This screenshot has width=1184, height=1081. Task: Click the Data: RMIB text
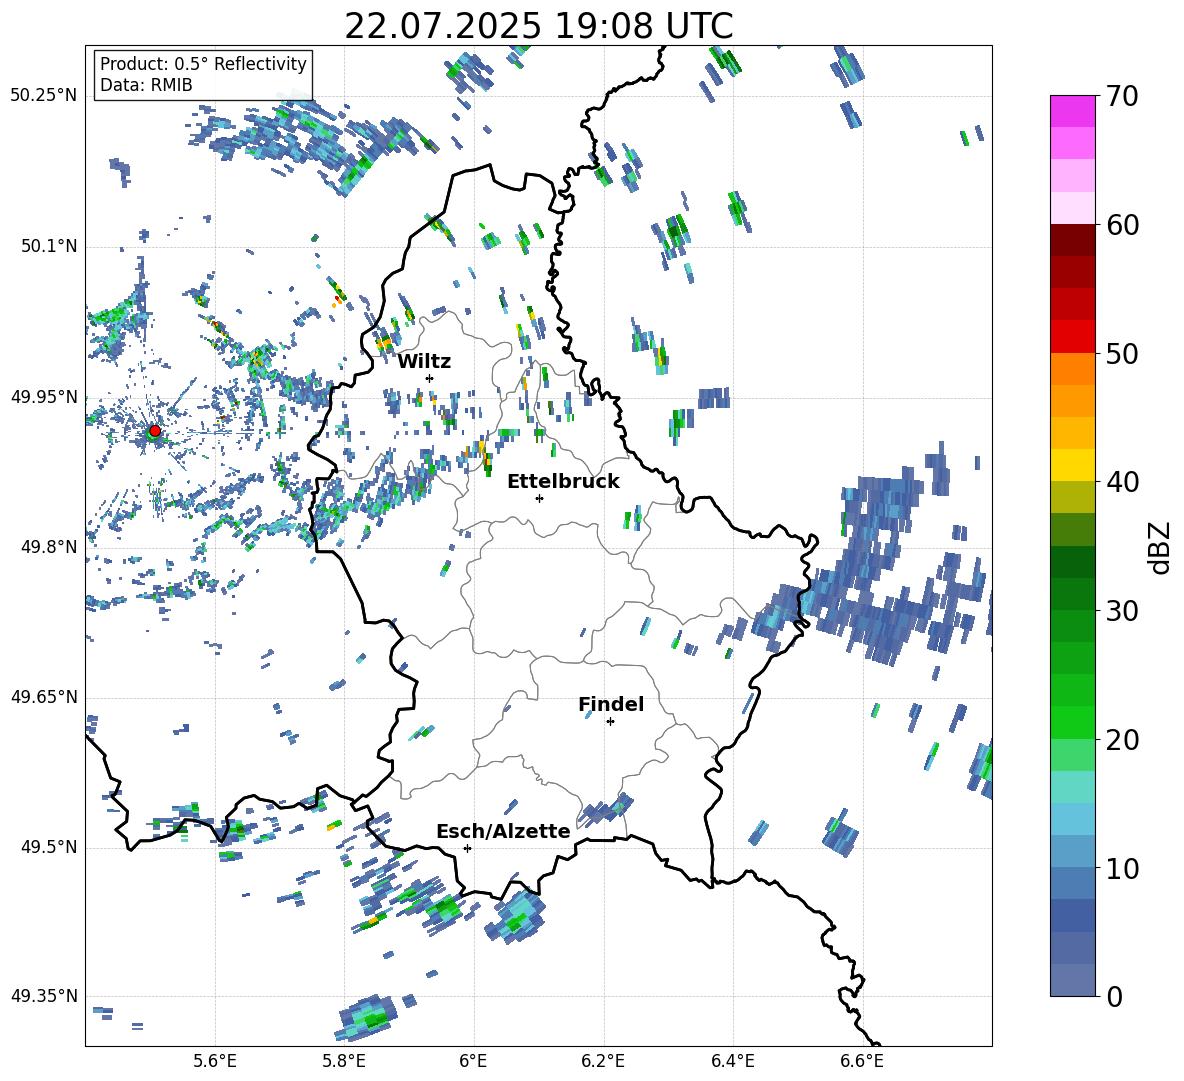[146, 85]
